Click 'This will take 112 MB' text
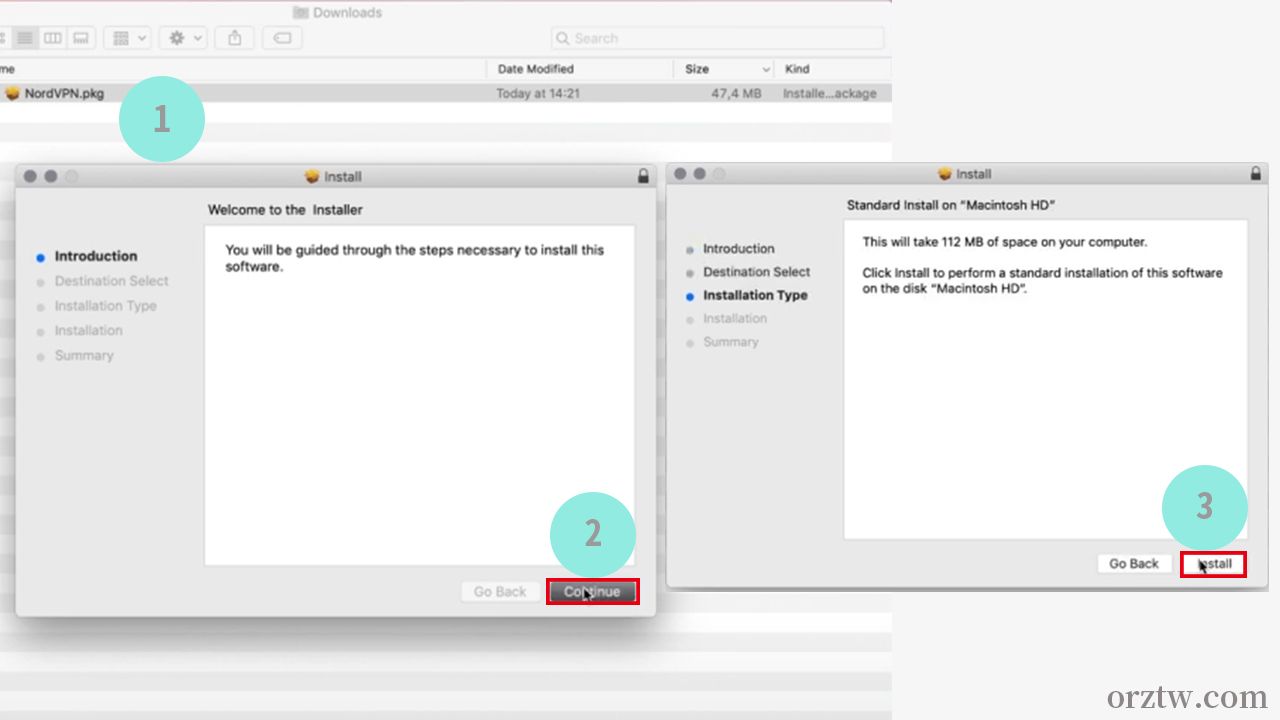 (x=1005, y=242)
